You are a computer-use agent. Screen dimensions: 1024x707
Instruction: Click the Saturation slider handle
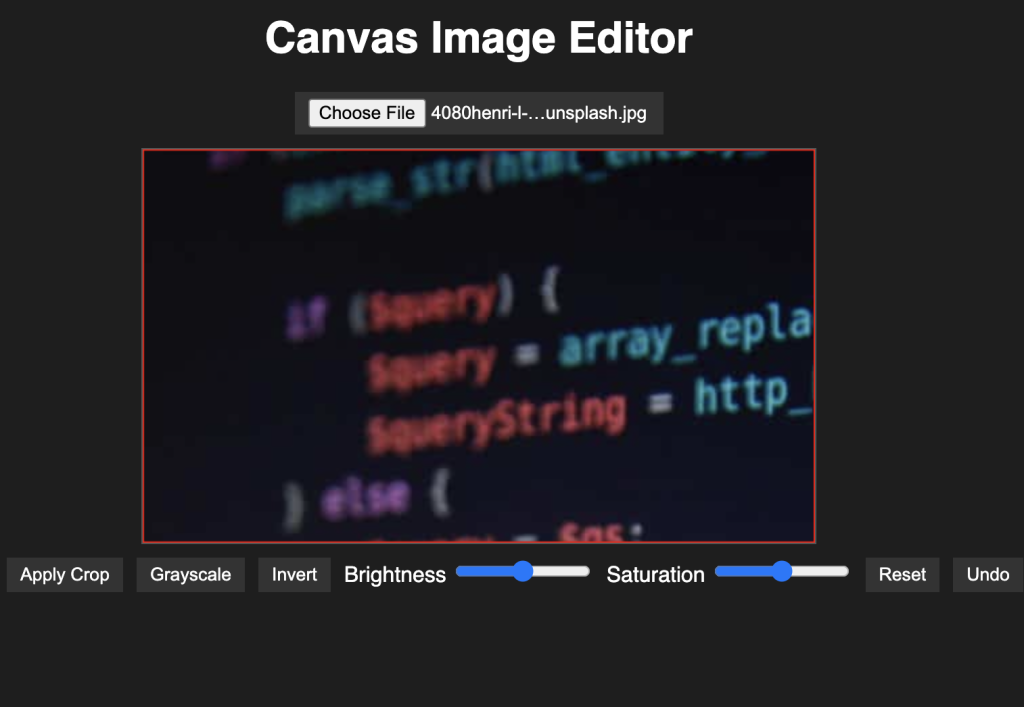(x=781, y=572)
